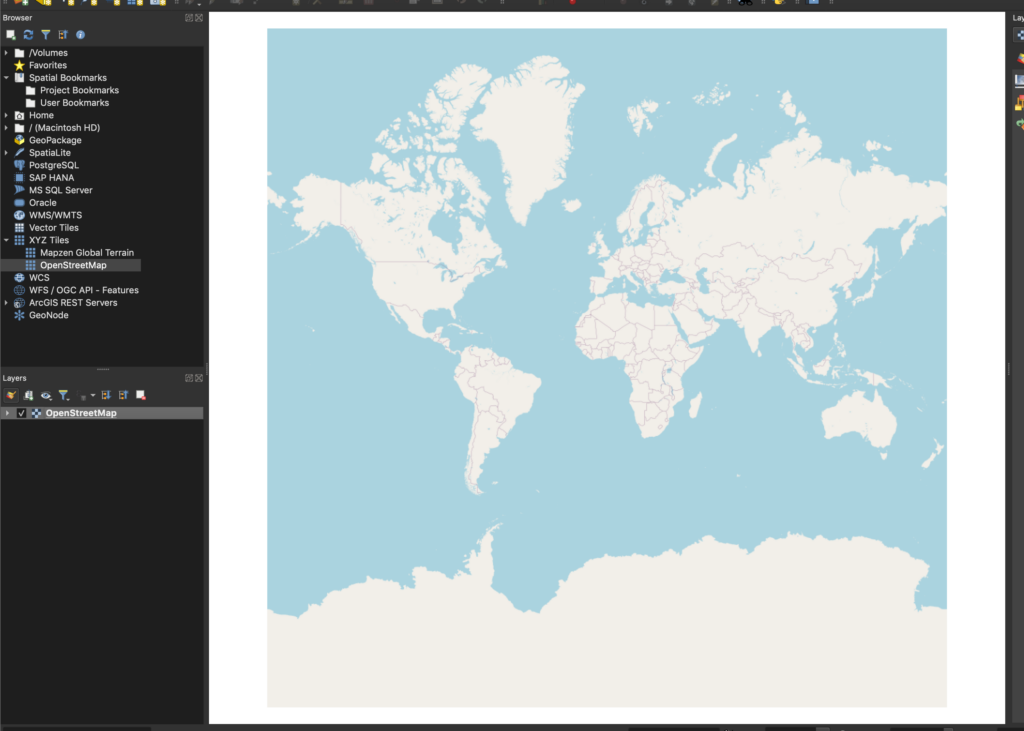Viewport: 1024px width, 731px height.
Task: Collapse the Spatial Bookmarks tree node
Action: point(6,77)
